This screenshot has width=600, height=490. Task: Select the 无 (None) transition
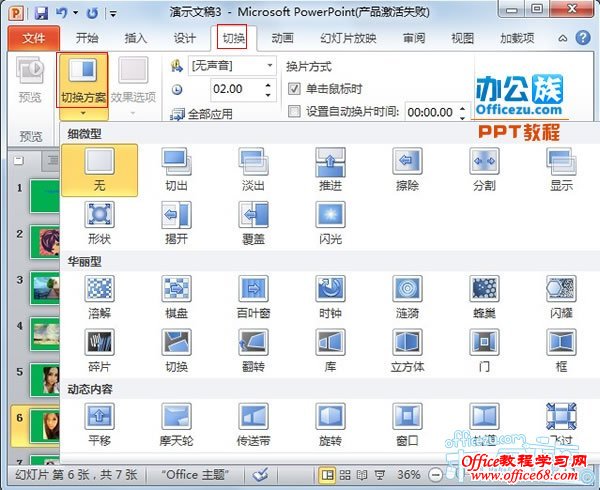(99, 170)
